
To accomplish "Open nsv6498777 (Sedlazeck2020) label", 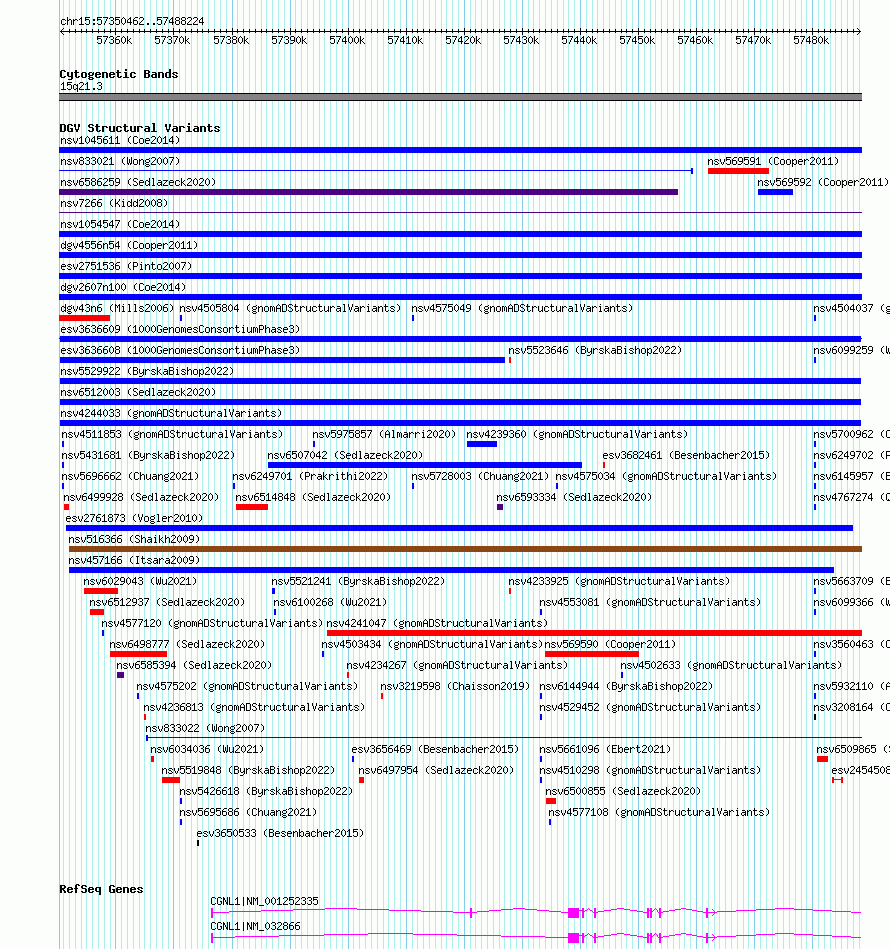I will coord(188,644).
